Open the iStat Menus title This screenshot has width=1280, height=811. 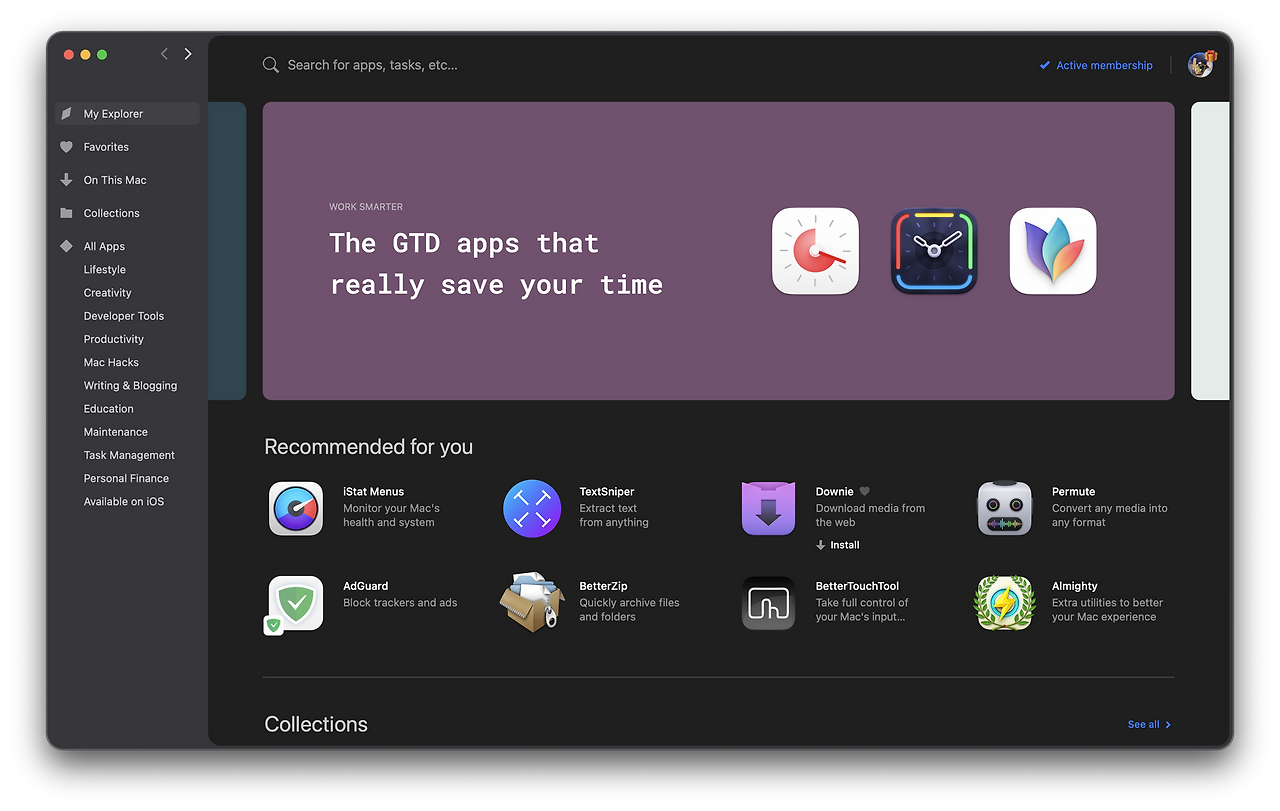click(374, 492)
